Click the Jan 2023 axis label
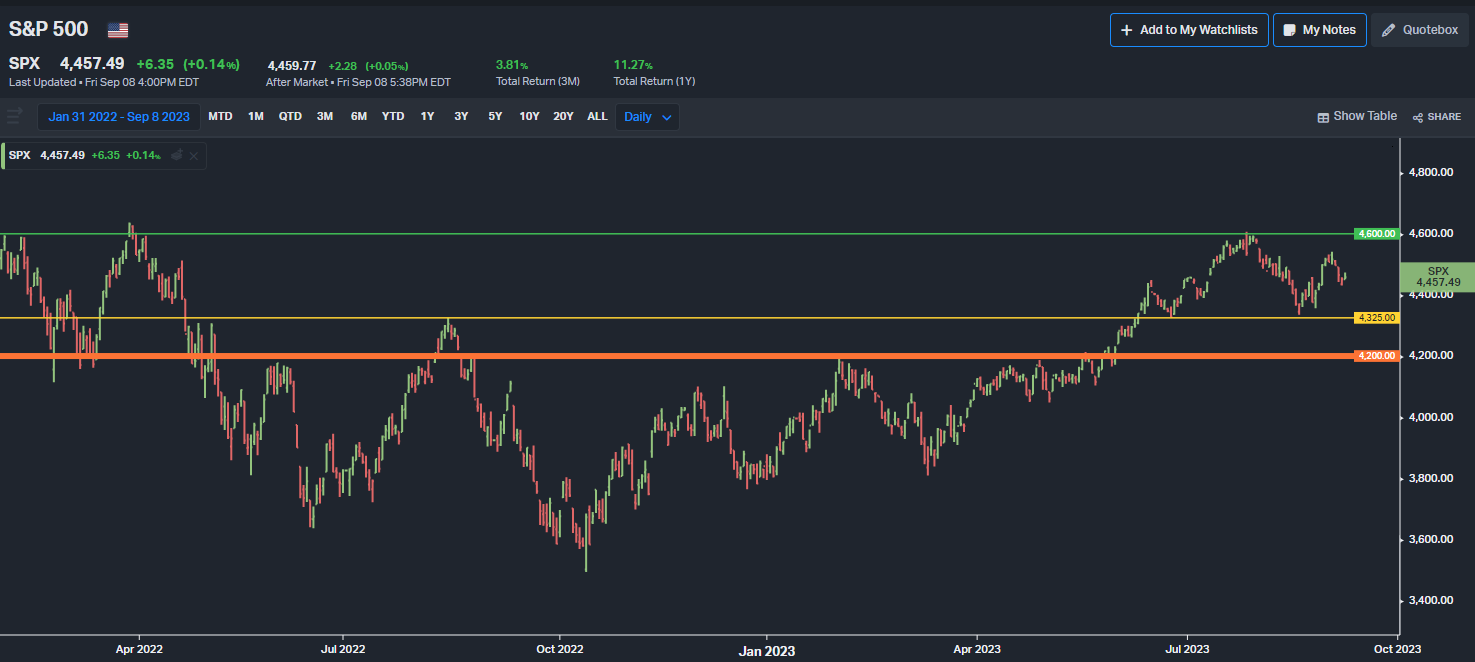Viewport: 1475px width, 662px height. [767, 651]
